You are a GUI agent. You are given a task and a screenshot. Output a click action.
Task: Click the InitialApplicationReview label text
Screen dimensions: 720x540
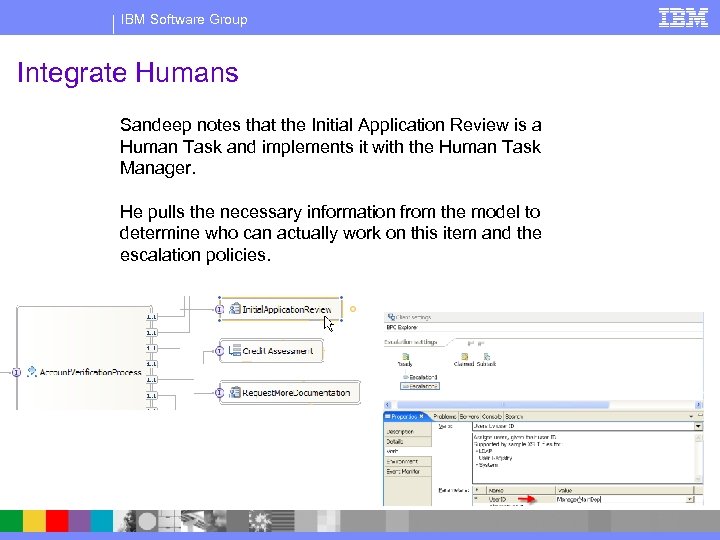[x=287, y=309]
